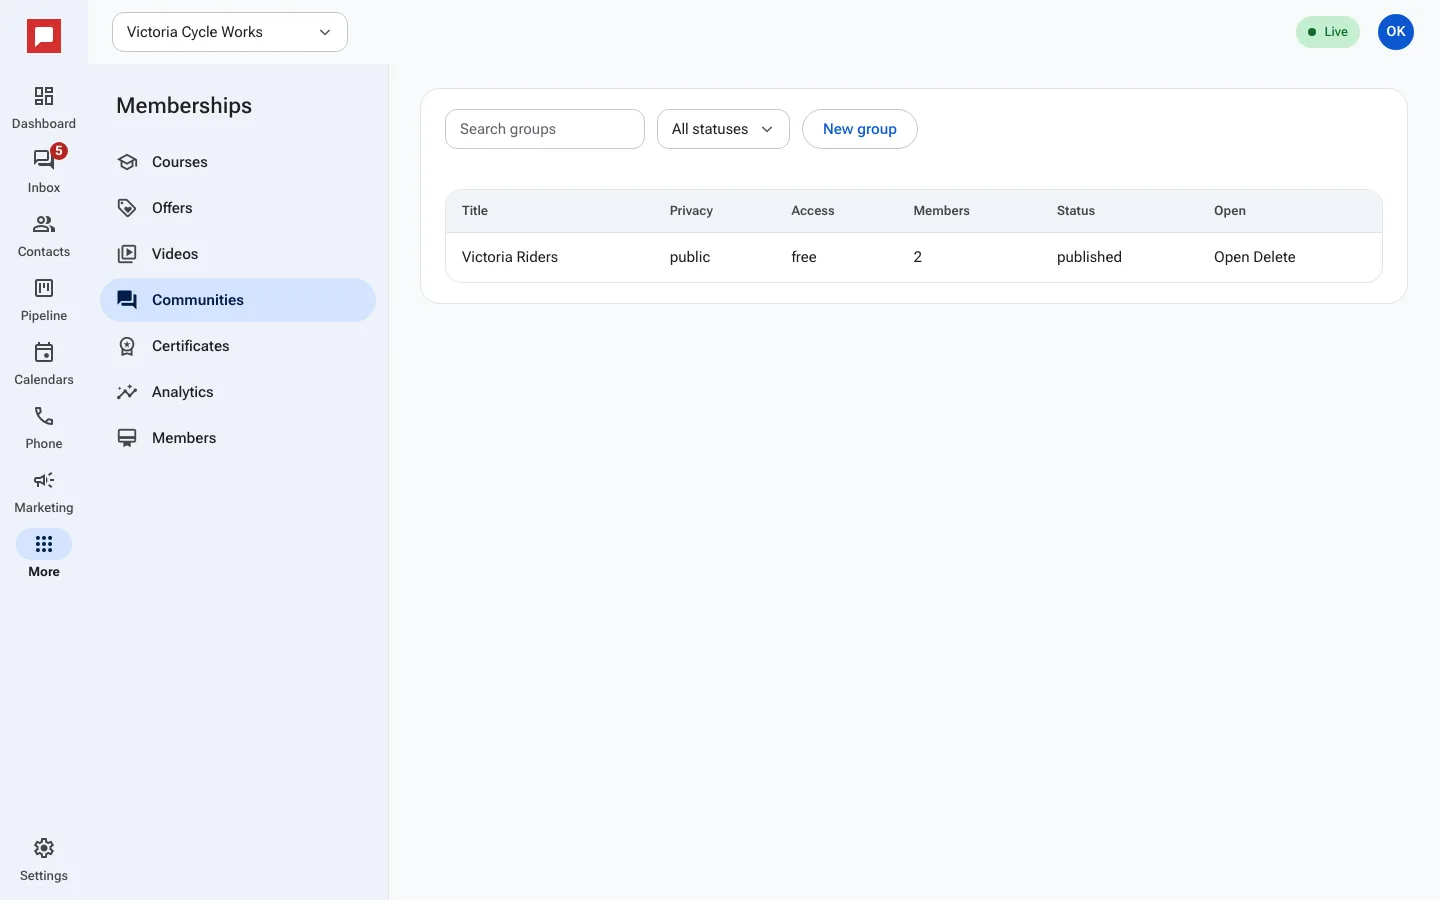Click the Status column header

pyautogui.click(x=1076, y=211)
